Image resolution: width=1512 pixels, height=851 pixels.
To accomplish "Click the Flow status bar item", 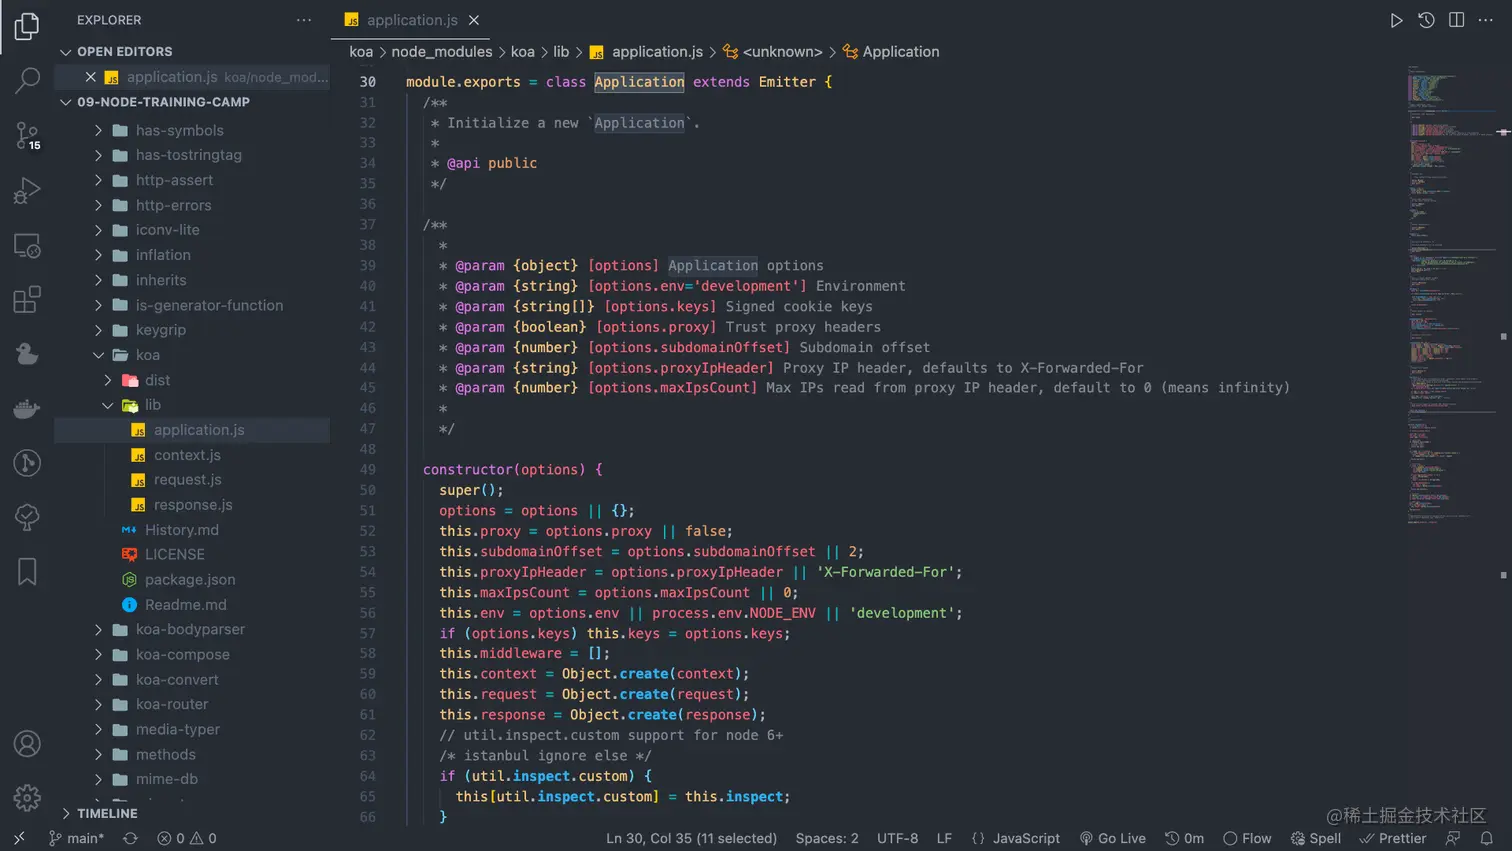I will [1247, 839].
